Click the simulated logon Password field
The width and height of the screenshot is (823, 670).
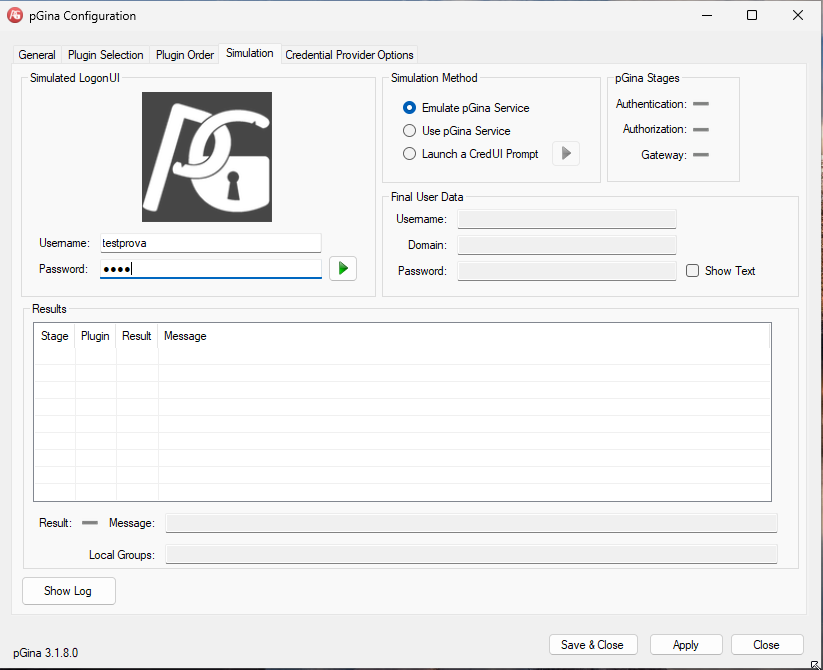(x=210, y=269)
